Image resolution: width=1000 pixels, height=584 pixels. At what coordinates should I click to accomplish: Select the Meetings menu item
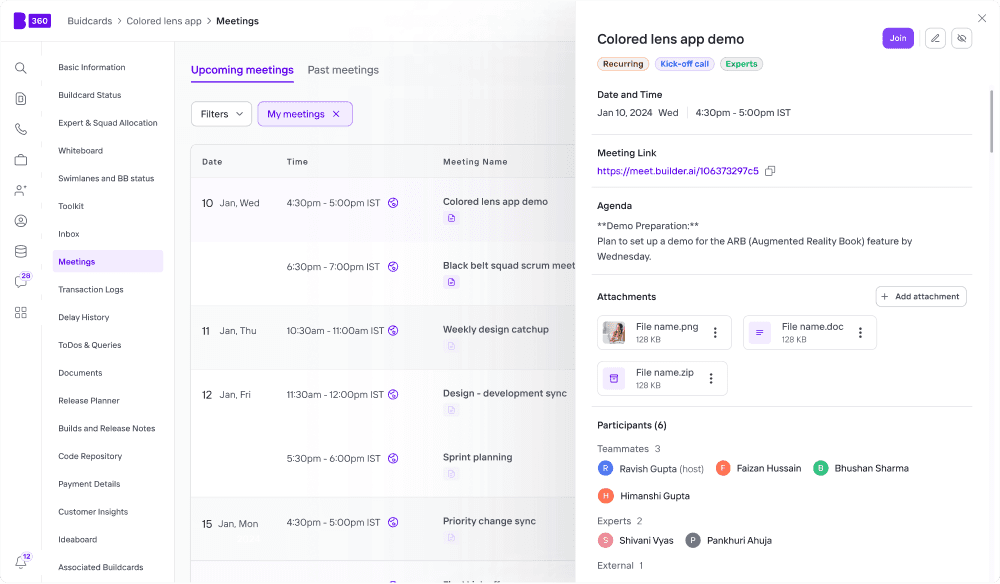pyautogui.click(x=108, y=261)
